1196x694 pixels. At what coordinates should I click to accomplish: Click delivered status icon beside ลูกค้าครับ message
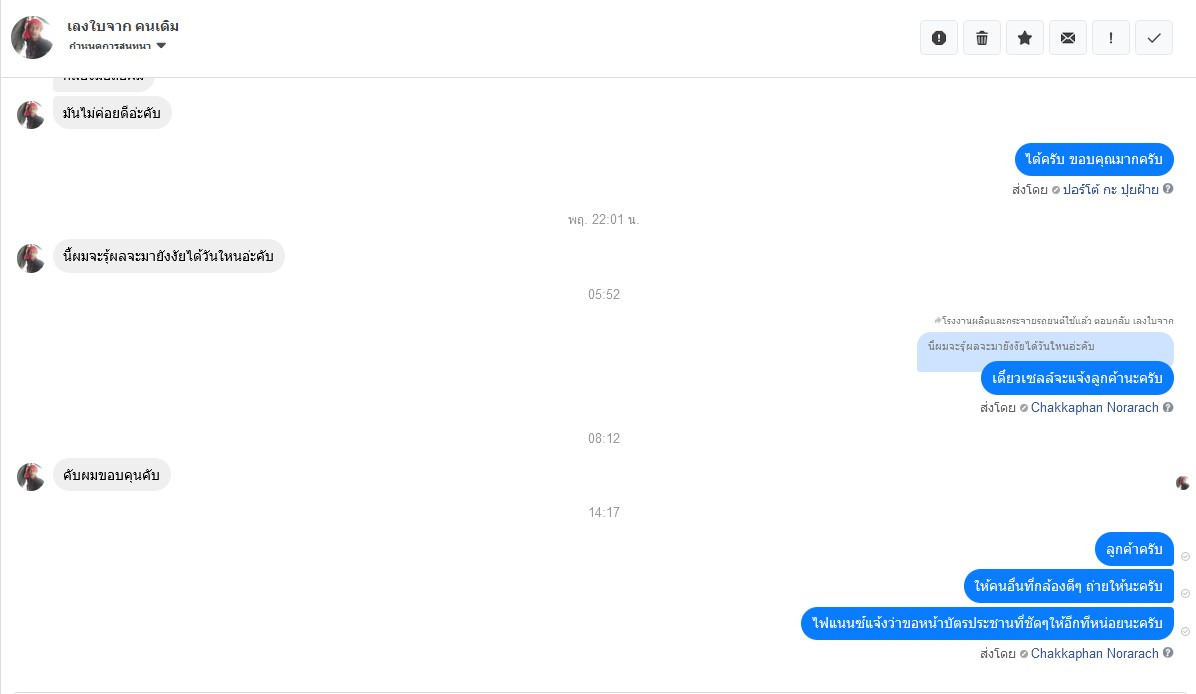[1185, 557]
